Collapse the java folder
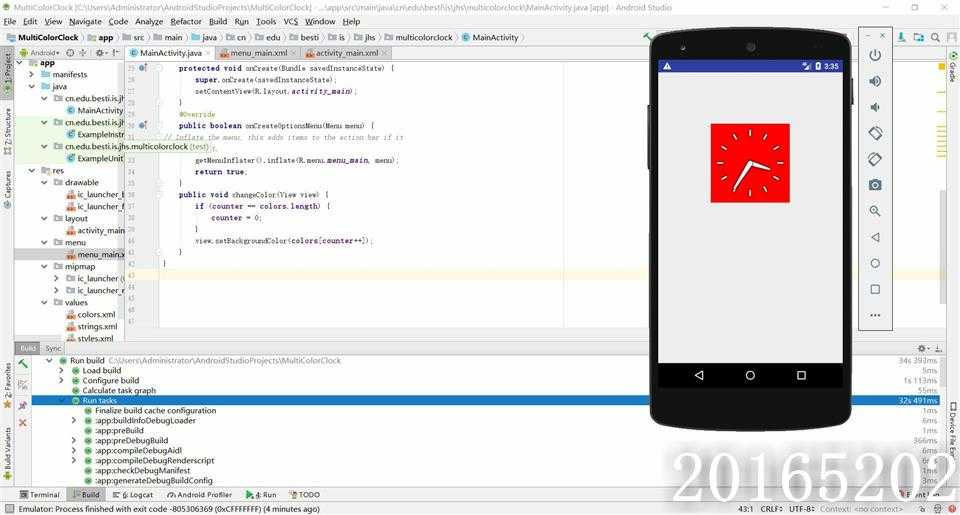 (x=32, y=86)
